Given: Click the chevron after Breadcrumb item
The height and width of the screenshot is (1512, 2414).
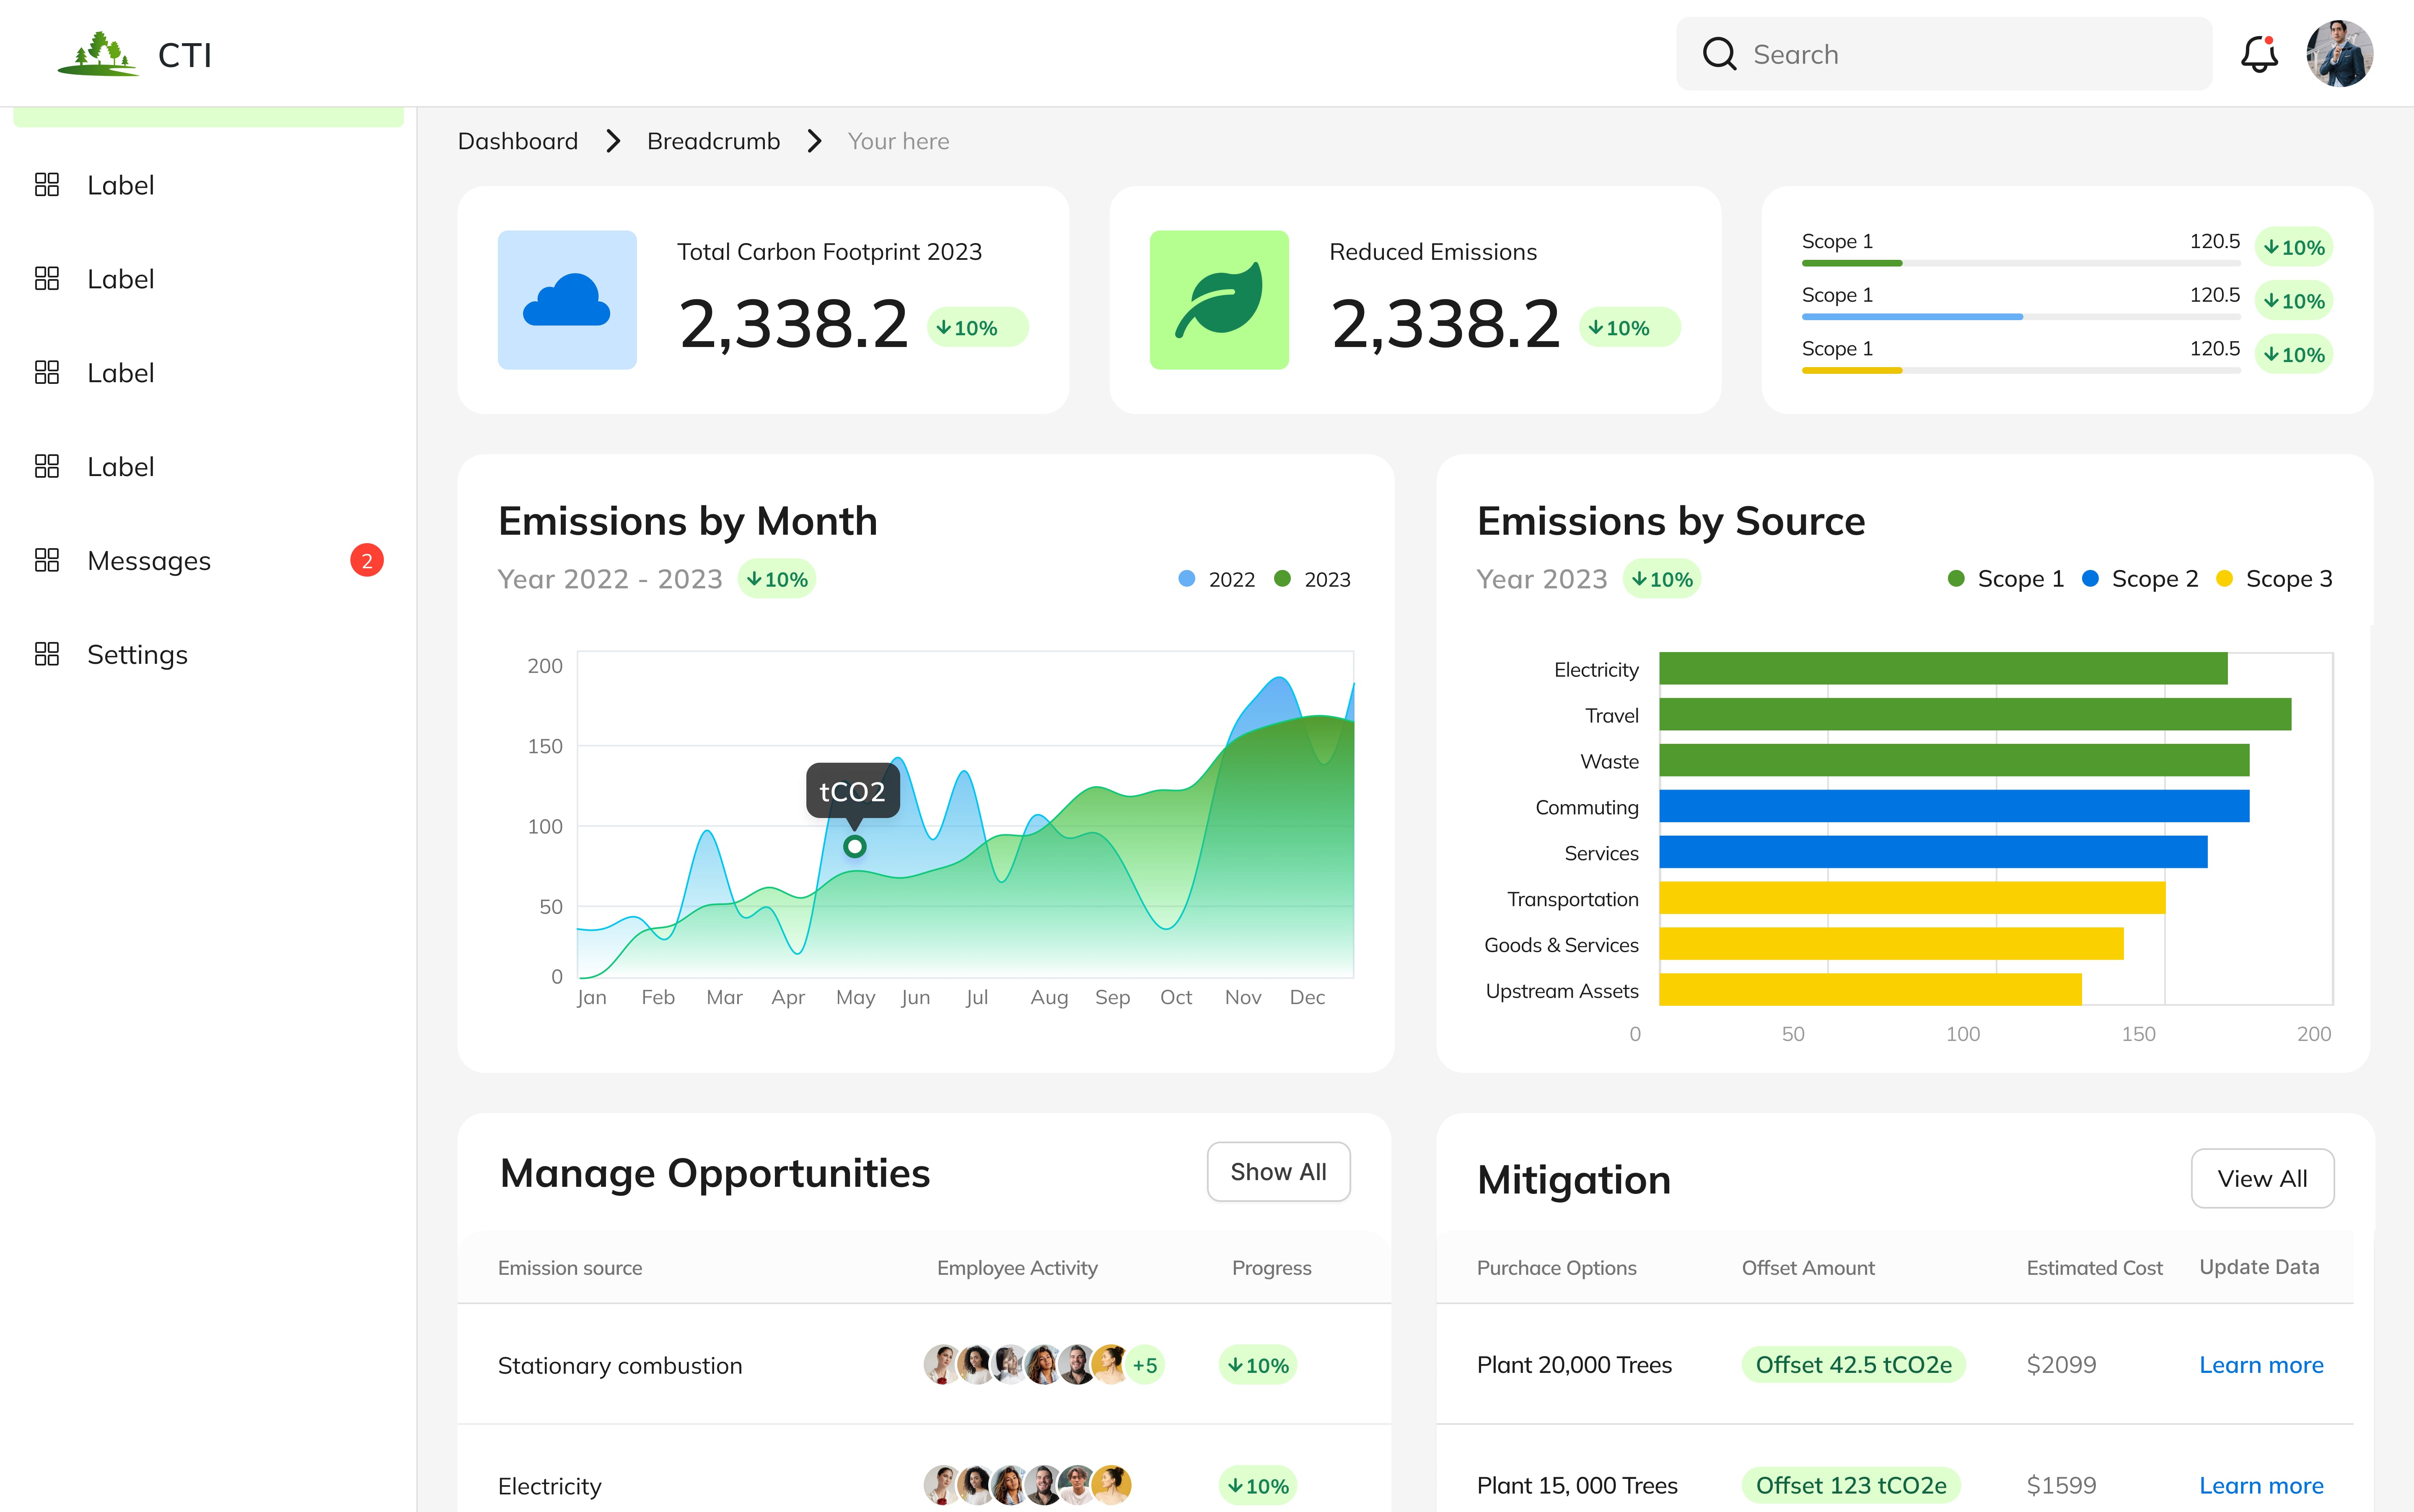Looking at the screenshot, I should [815, 141].
